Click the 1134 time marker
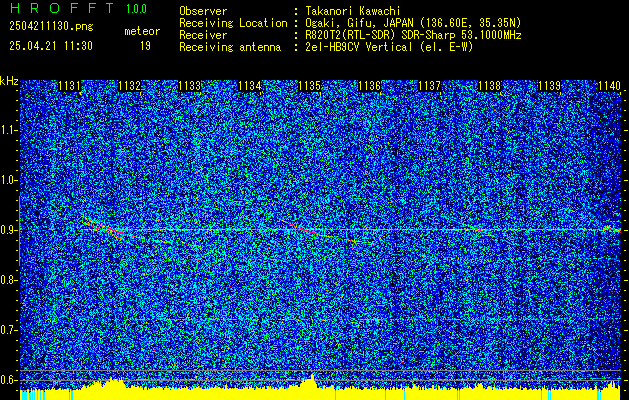629x400 pixels. [x=250, y=86]
